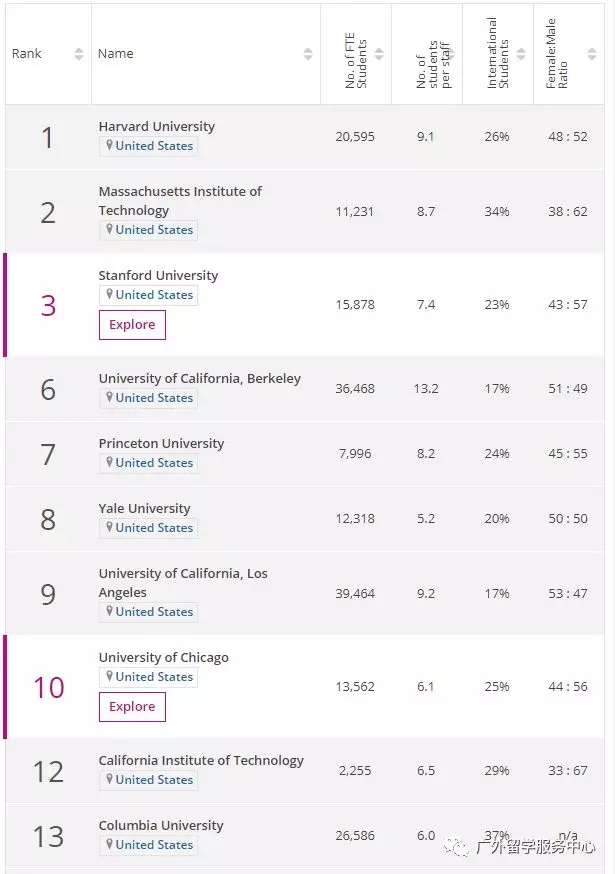The height and width of the screenshot is (874, 615).
Task: Click the Explore button under Stanford University
Action: 132,325
